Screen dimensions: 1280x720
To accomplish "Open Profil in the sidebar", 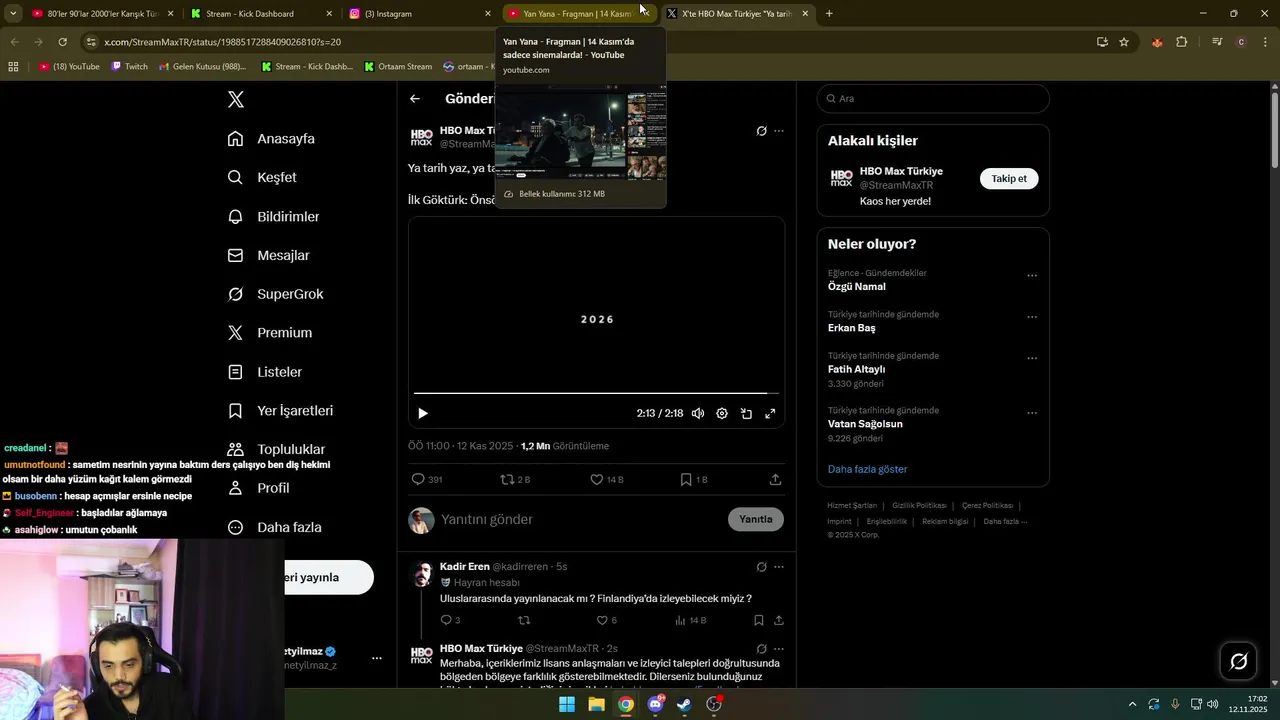I will coord(258,488).
